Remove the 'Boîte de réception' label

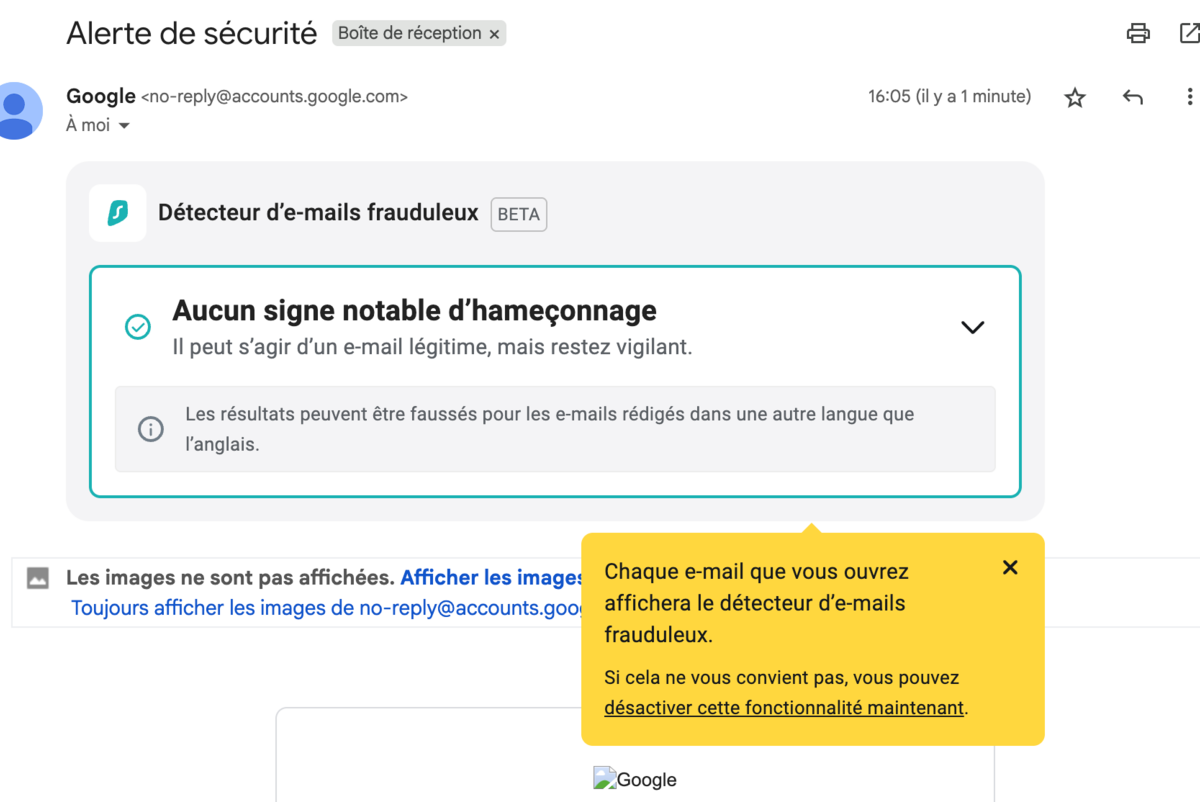[x=494, y=33]
